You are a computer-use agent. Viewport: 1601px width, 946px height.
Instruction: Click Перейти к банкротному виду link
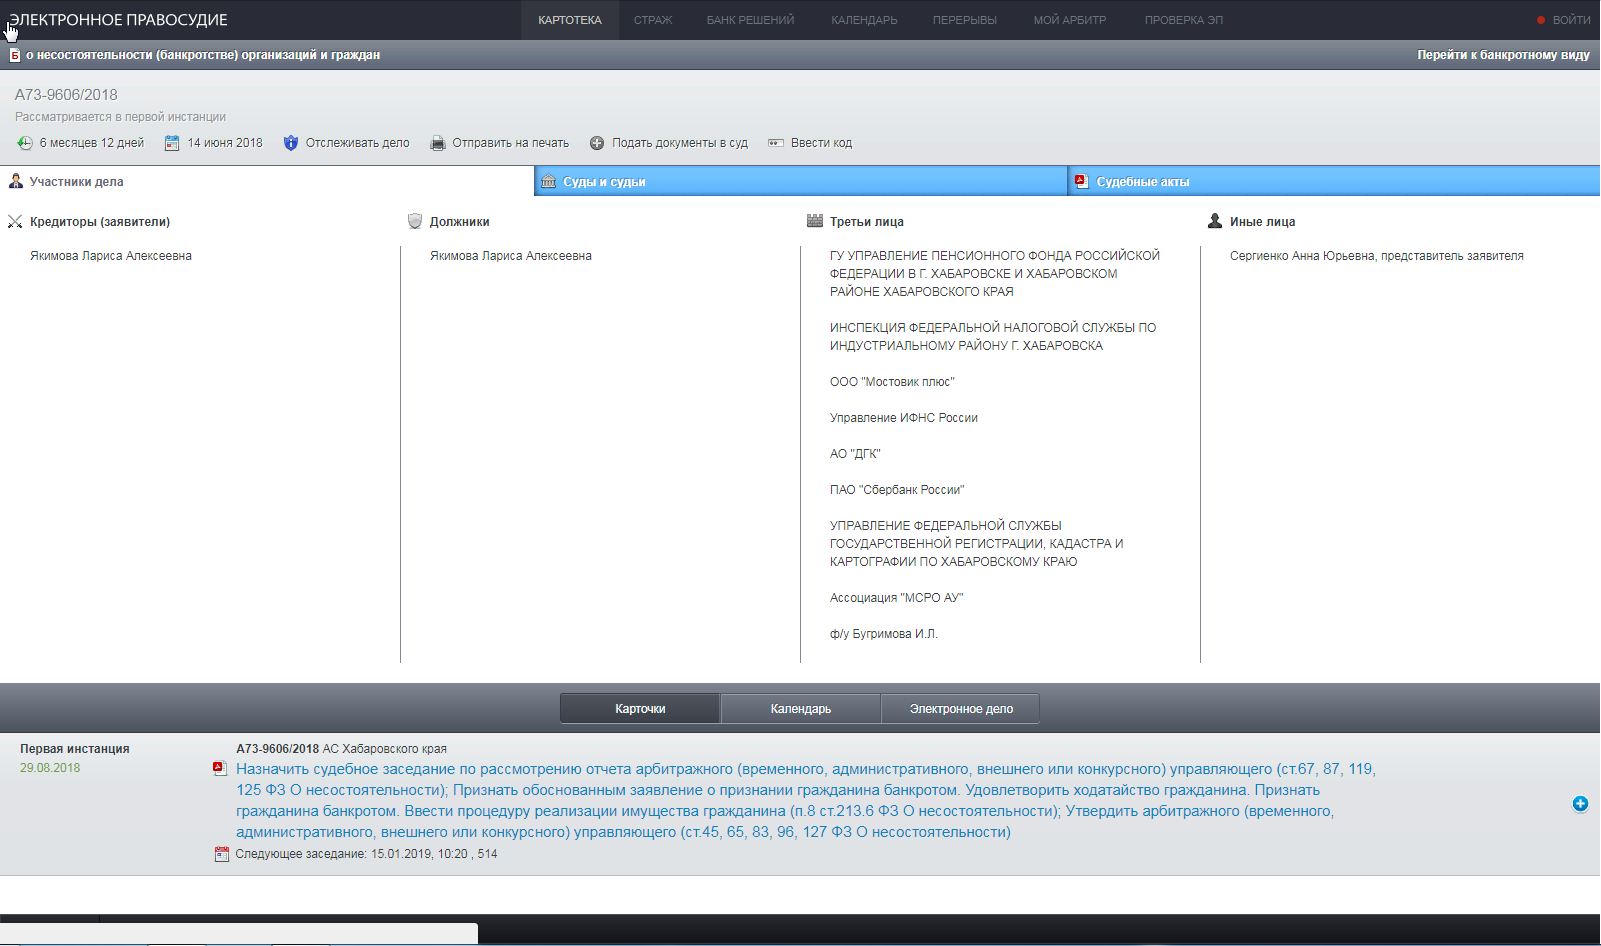1502,55
